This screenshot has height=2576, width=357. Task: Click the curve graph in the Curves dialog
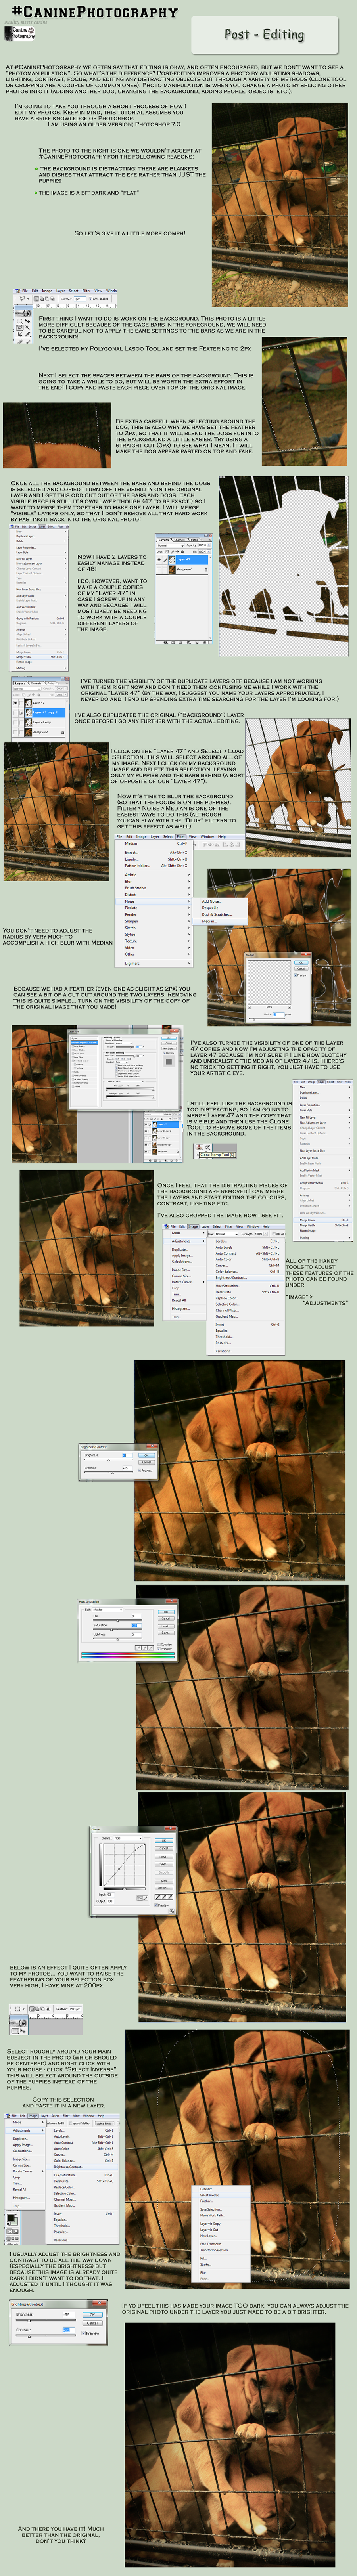(x=125, y=1865)
